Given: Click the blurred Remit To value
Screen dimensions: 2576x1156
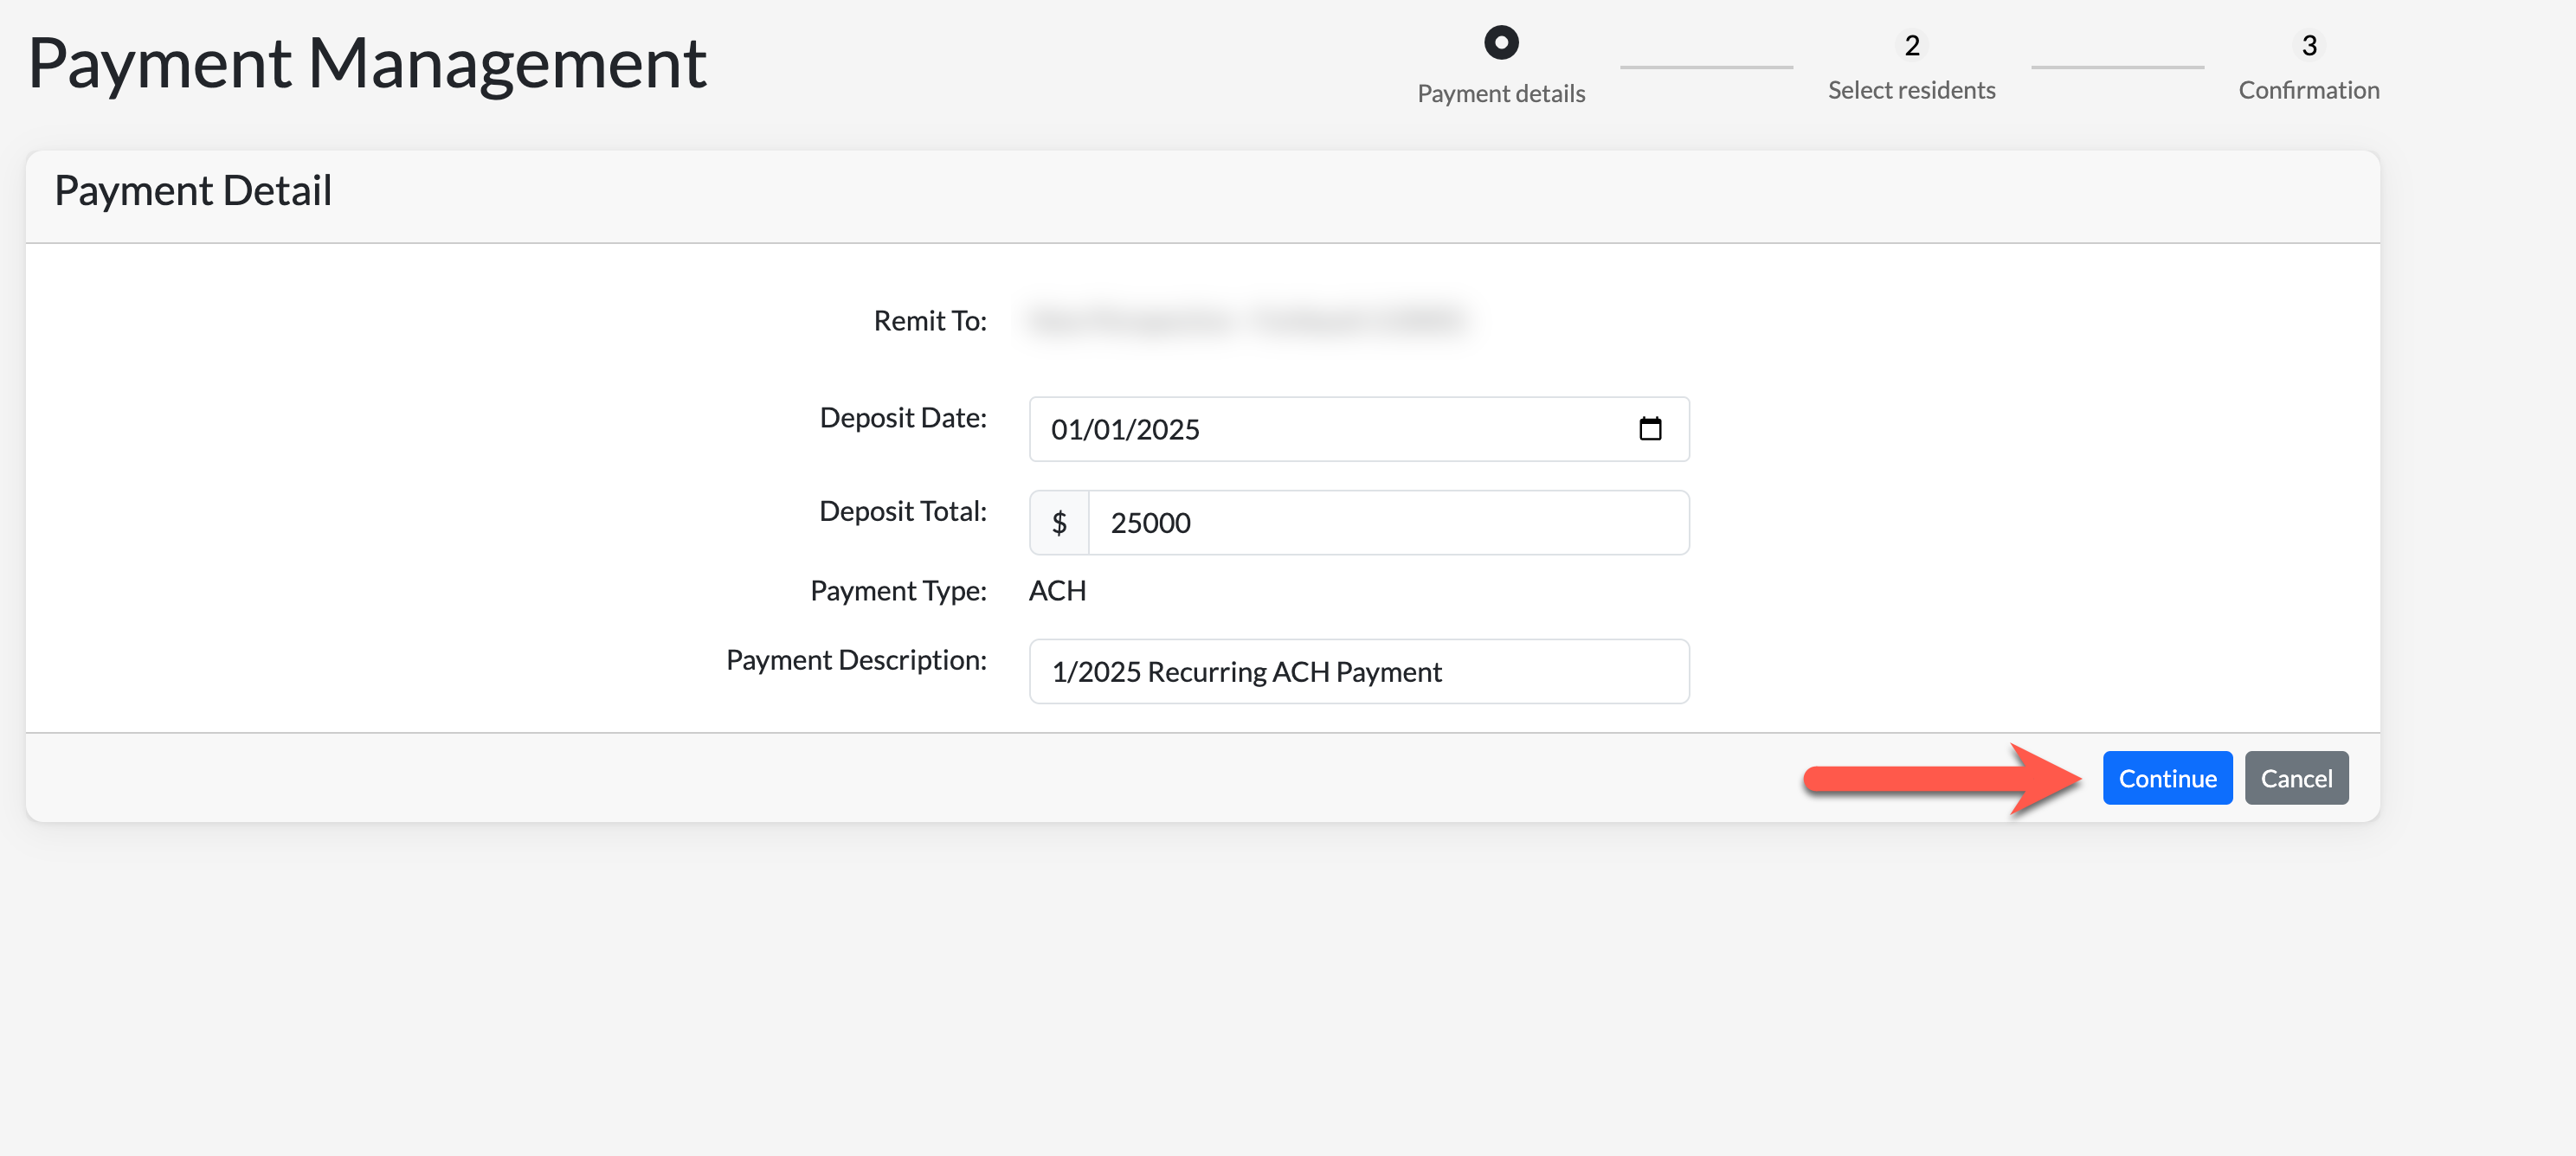Looking at the screenshot, I should point(1247,321).
